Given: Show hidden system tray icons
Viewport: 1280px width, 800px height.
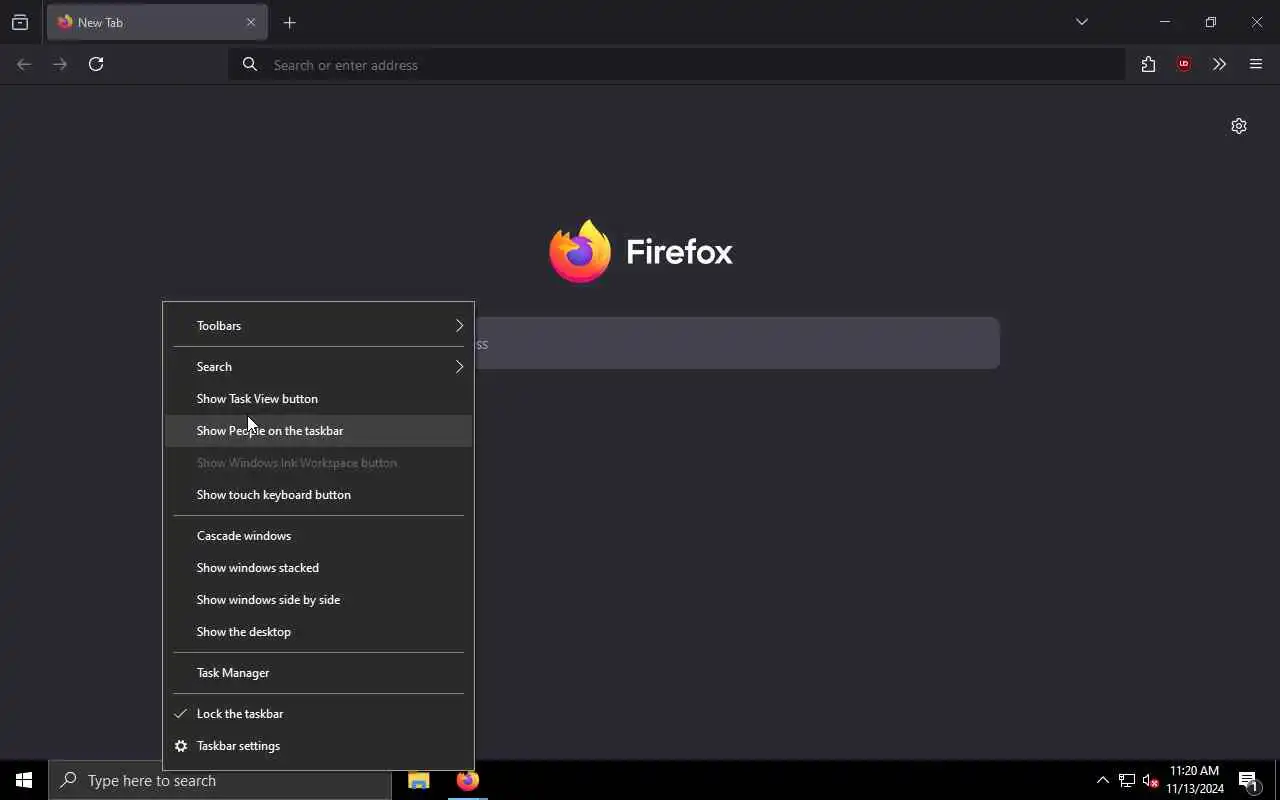Looking at the screenshot, I should click(x=1103, y=780).
